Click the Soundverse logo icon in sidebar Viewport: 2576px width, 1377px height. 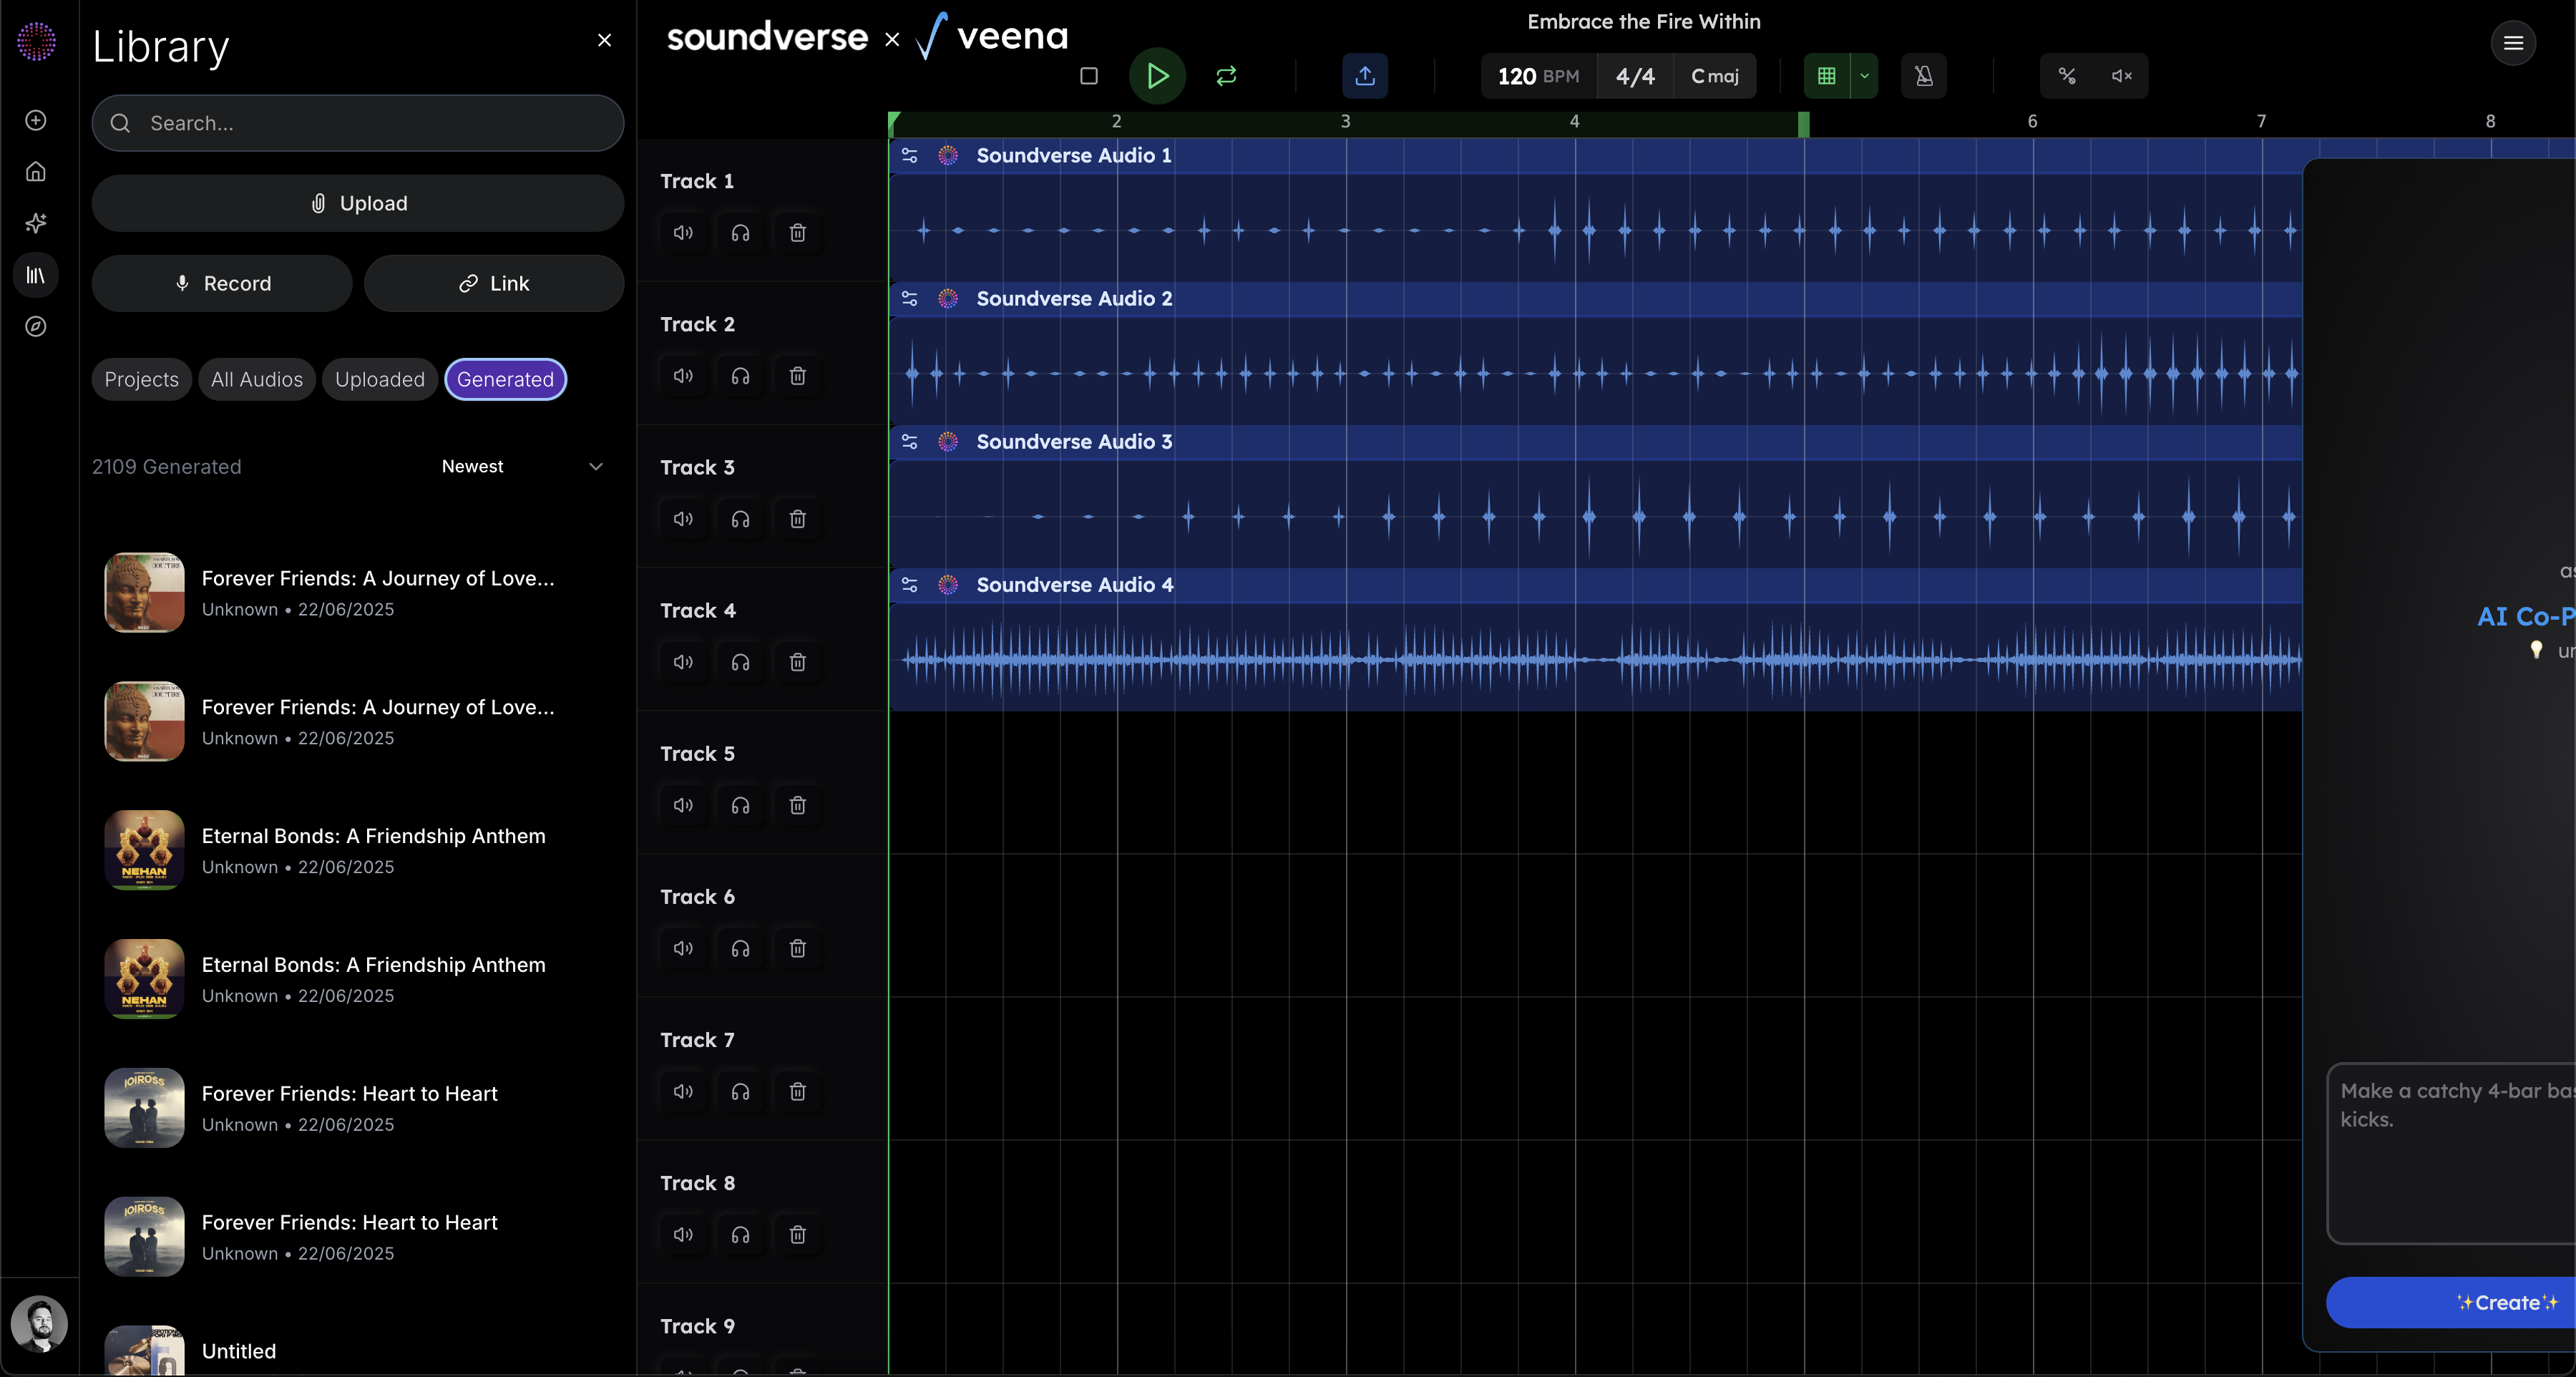tap(37, 42)
